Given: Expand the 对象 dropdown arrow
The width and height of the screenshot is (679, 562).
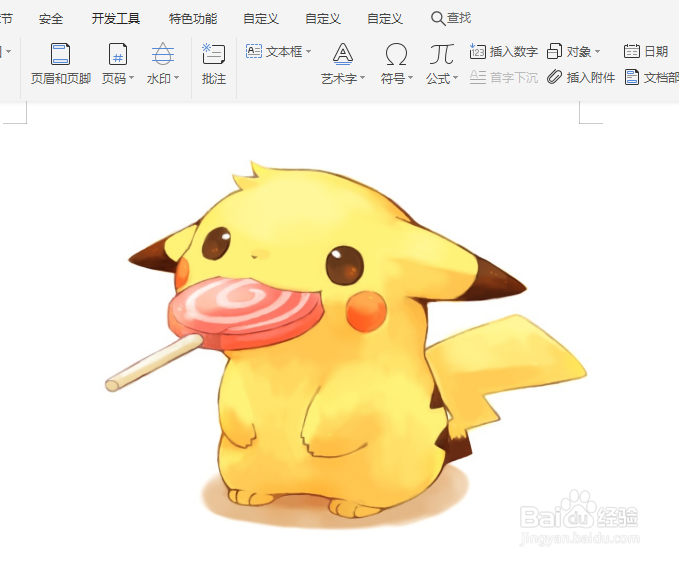Looking at the screenshot, I should tap(598, 52).
